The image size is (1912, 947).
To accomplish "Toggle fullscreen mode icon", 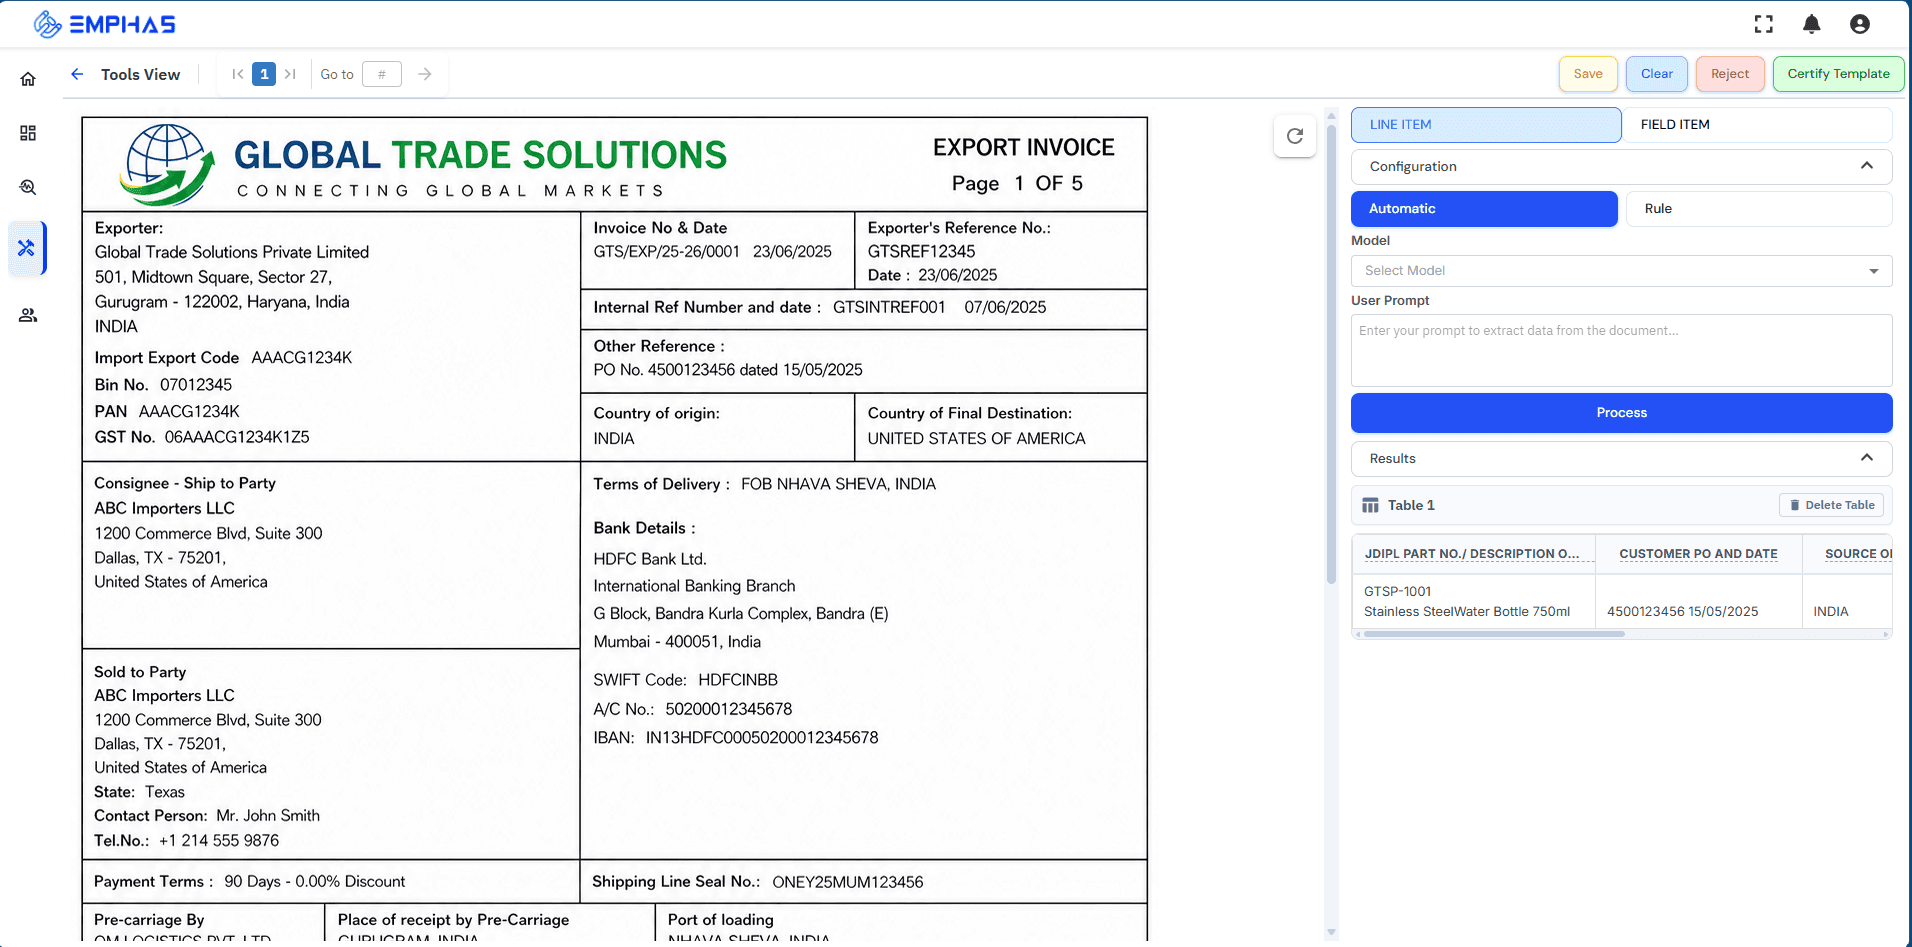I will tap(1764, 24).
